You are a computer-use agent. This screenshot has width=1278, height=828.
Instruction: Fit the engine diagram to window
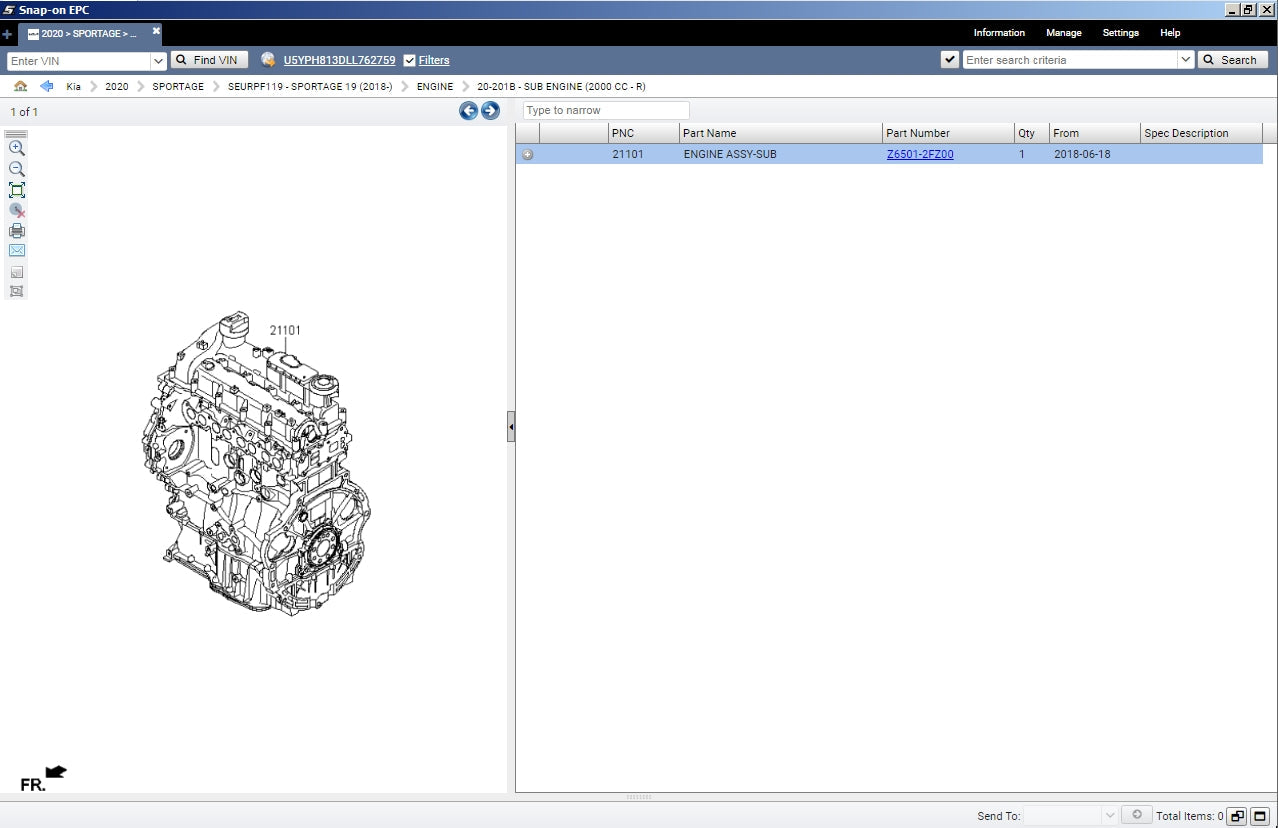point(17,190)
